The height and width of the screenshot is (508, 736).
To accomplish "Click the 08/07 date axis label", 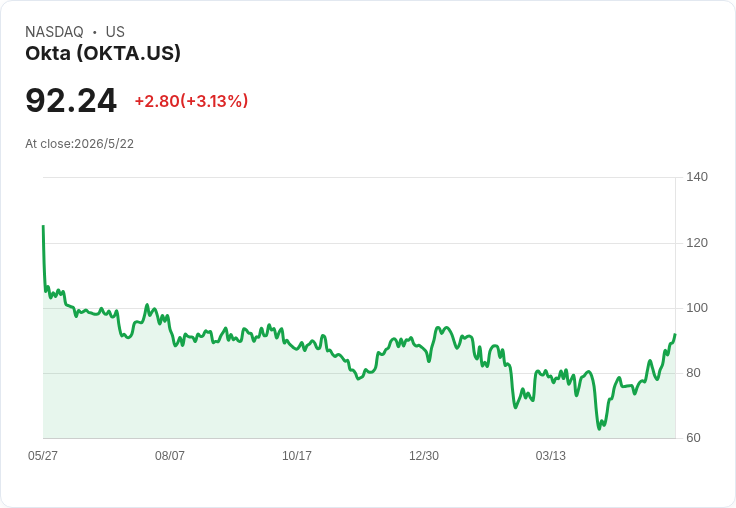I will [x=169, y=455].
